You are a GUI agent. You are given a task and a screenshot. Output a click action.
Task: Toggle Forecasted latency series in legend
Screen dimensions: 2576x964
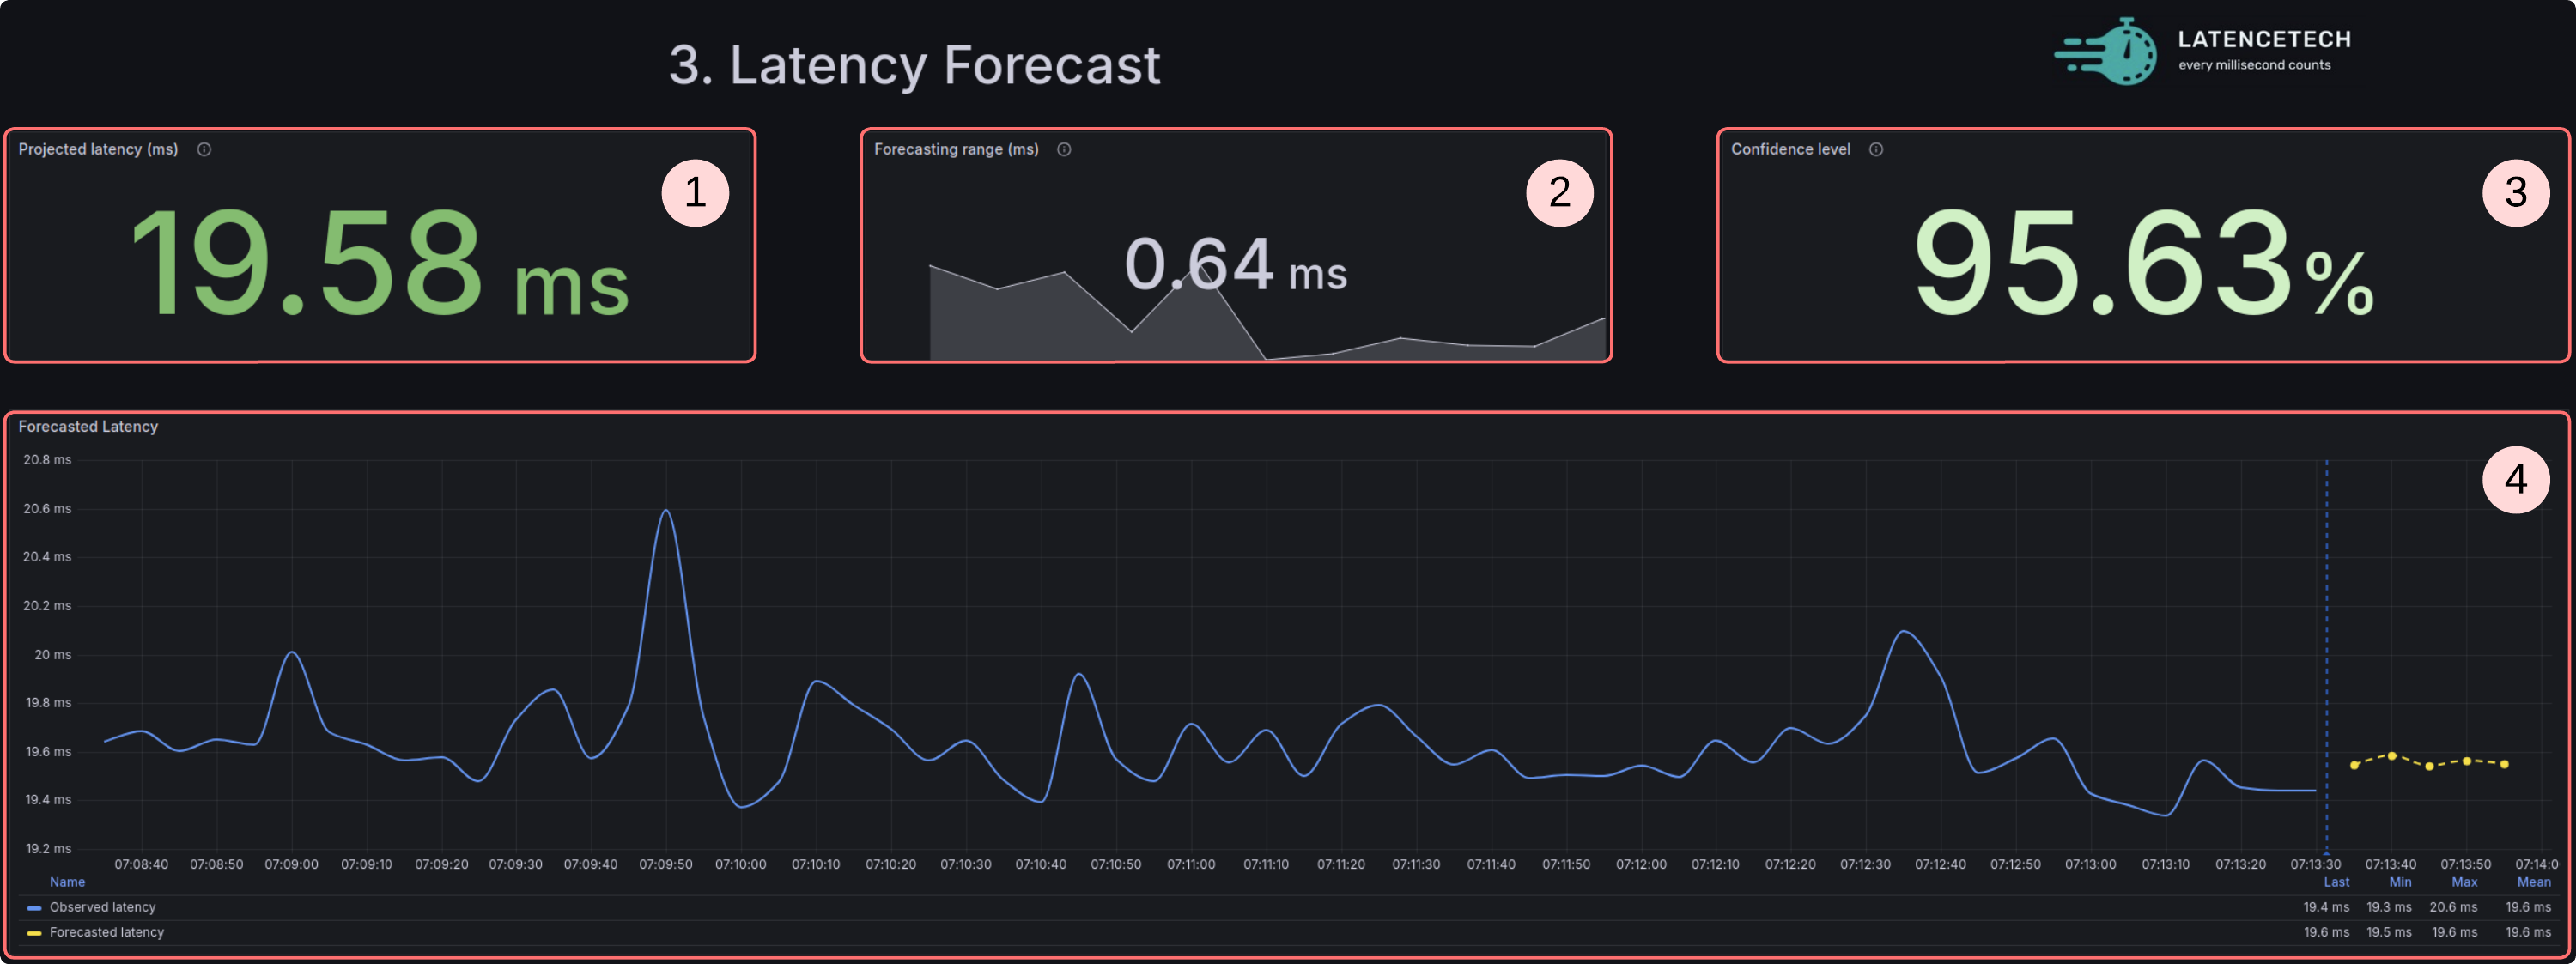point(107,932)
